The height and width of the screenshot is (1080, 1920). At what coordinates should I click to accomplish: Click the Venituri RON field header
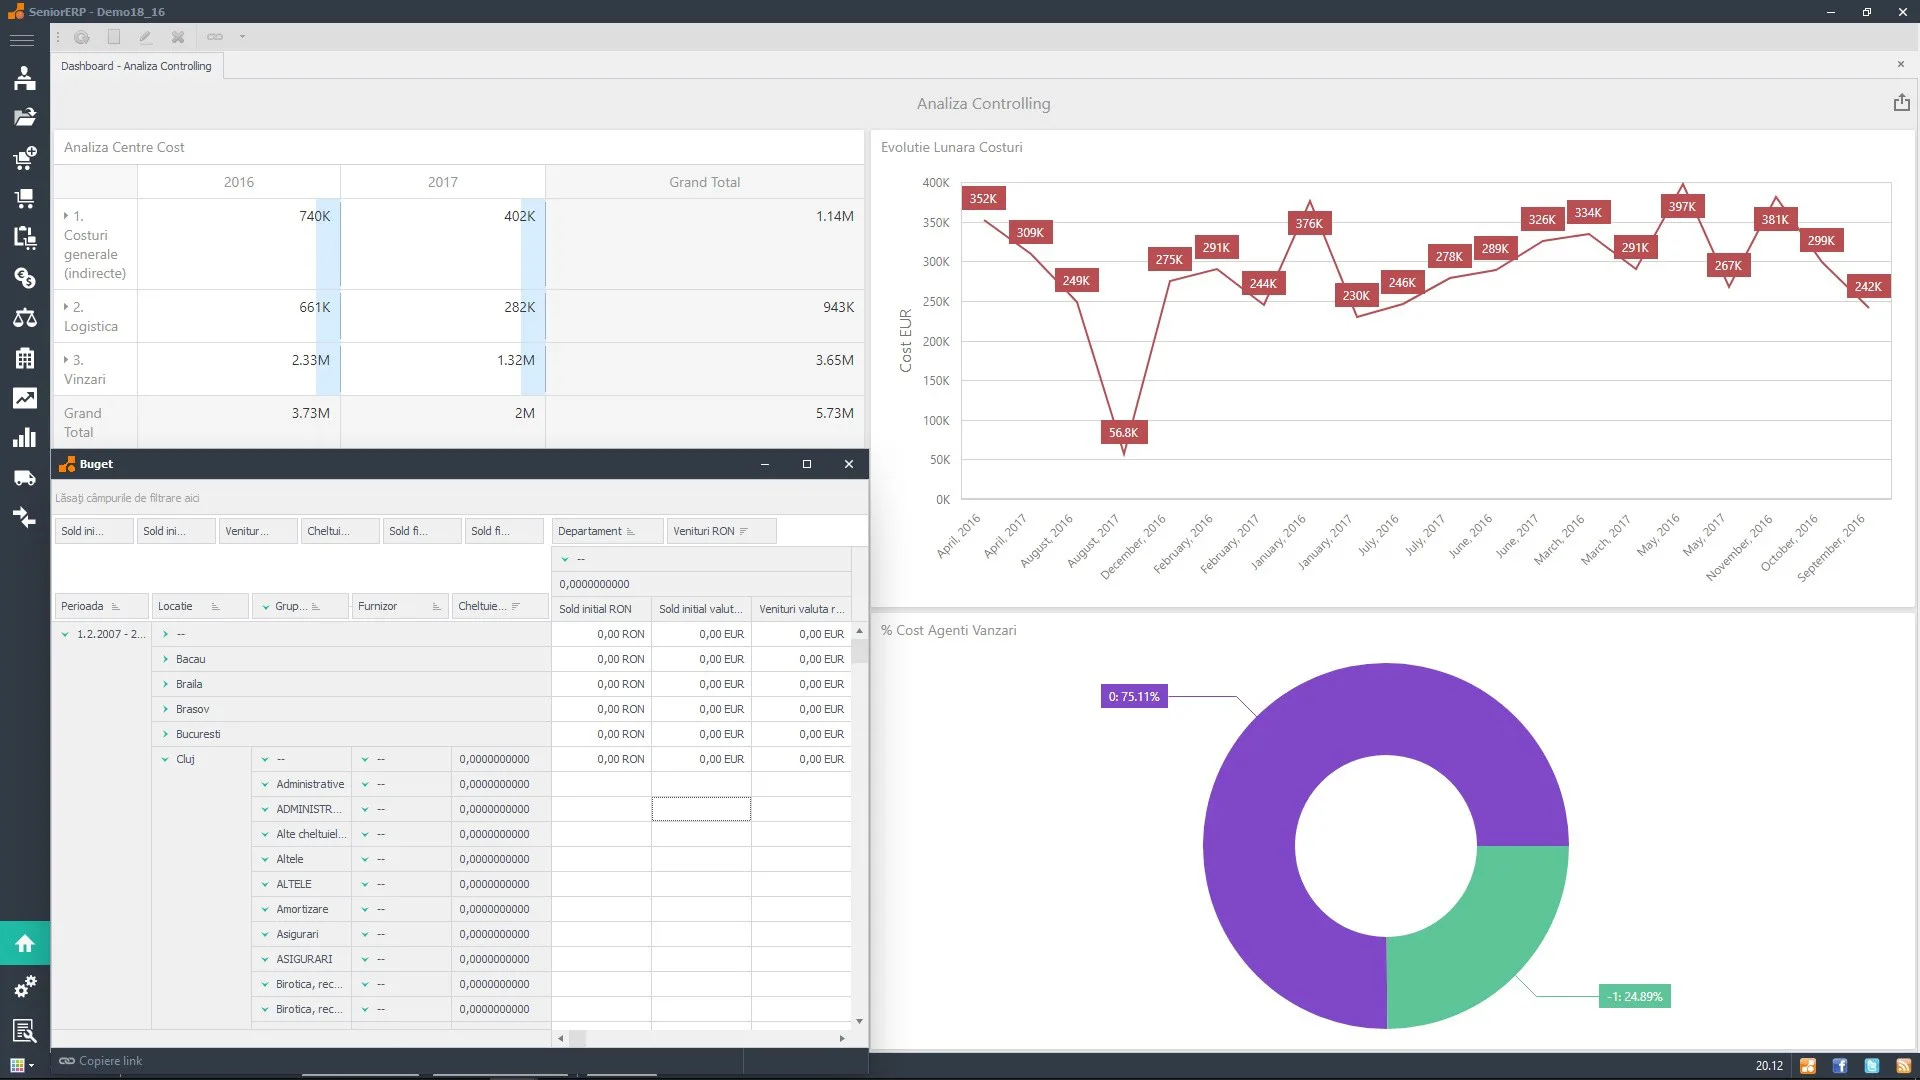(721, 531)
